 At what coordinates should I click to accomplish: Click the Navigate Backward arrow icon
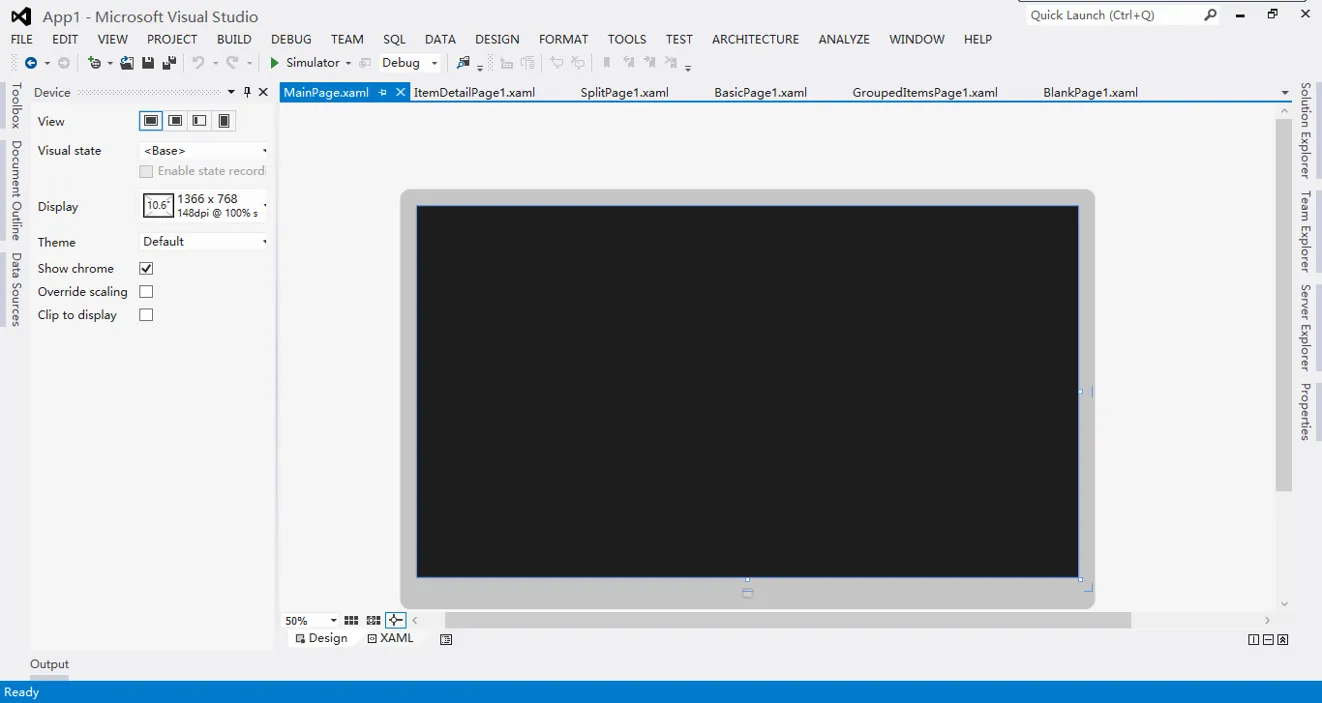[x=31, y=63]
